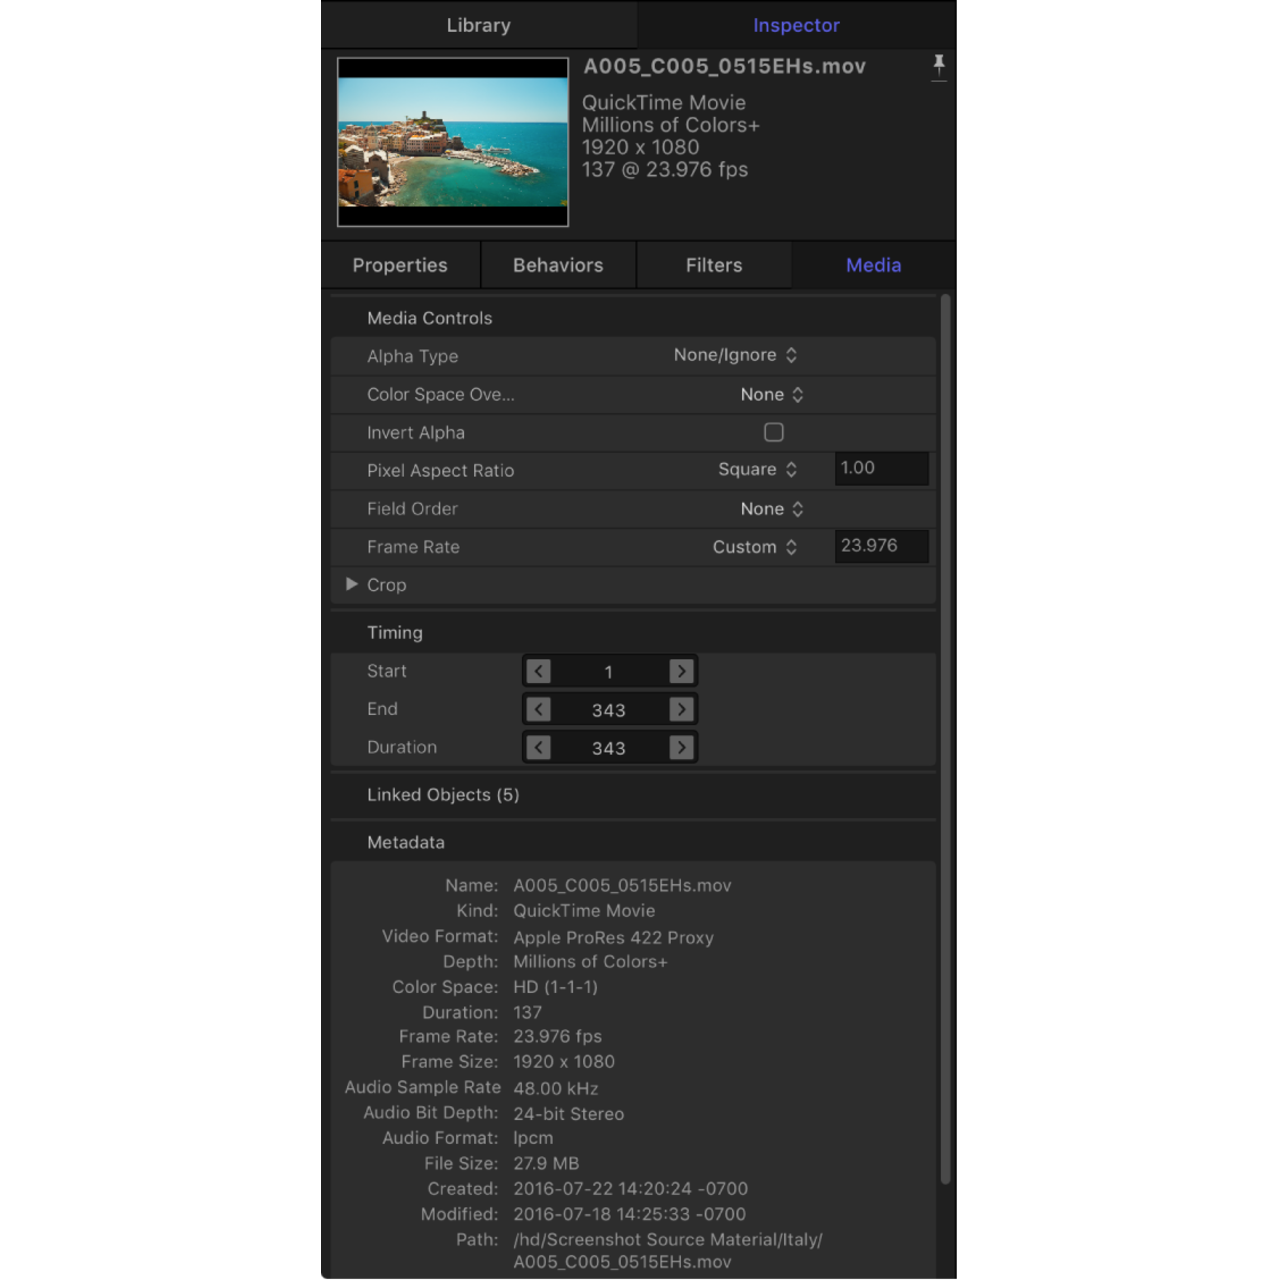Decrement the End value with left arrow
Viewport: 1280px width, 1280px height.
(538, 709)
